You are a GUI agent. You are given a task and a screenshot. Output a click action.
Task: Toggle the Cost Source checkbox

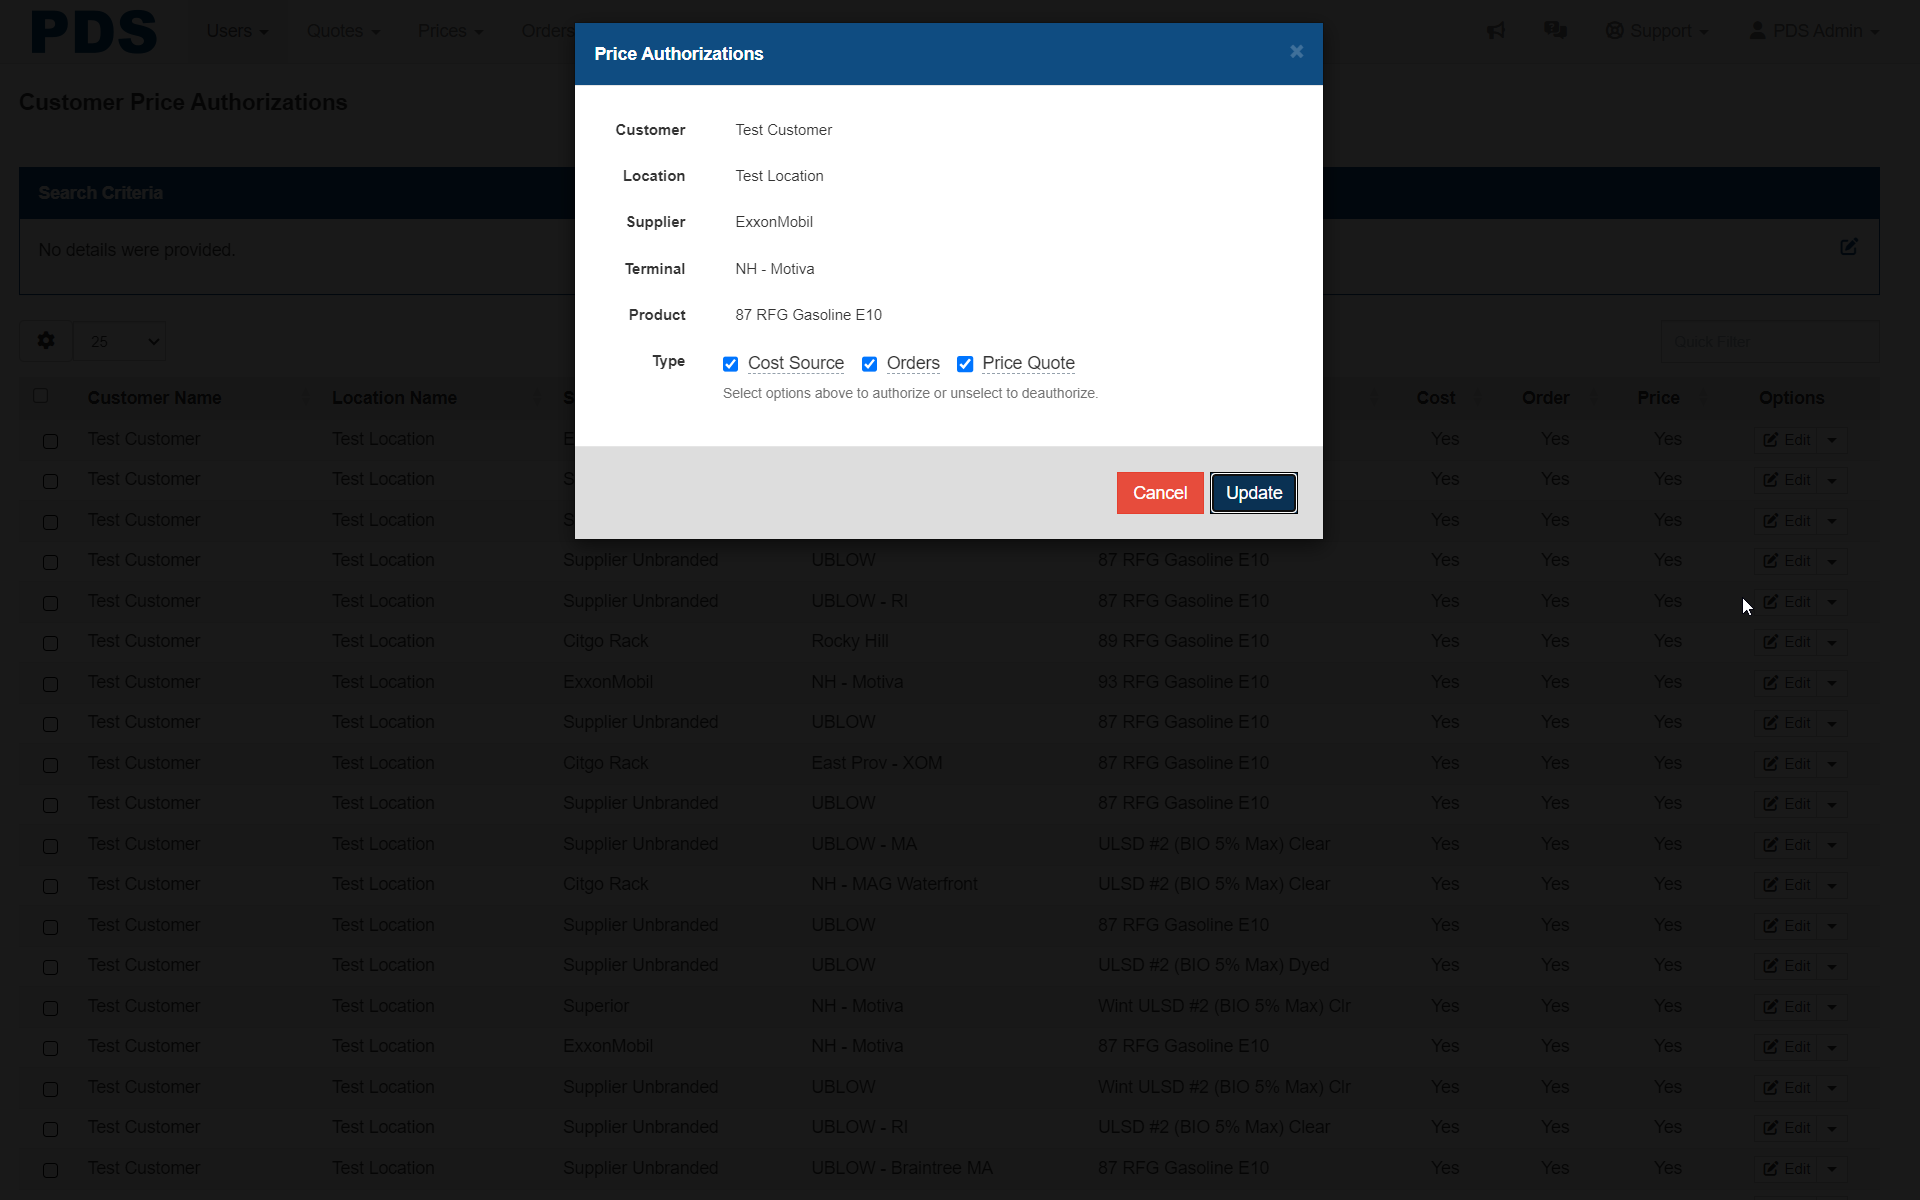pyautogui.click(x=731, y=364)
